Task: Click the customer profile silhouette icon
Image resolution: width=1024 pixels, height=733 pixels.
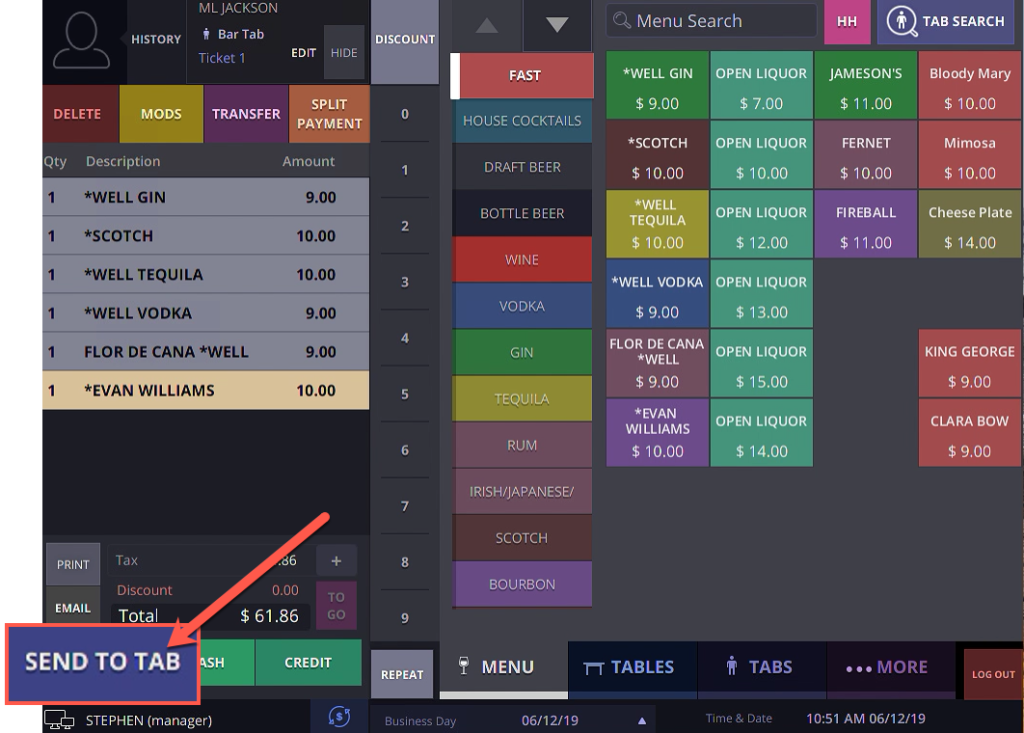Action: point(82,40)
